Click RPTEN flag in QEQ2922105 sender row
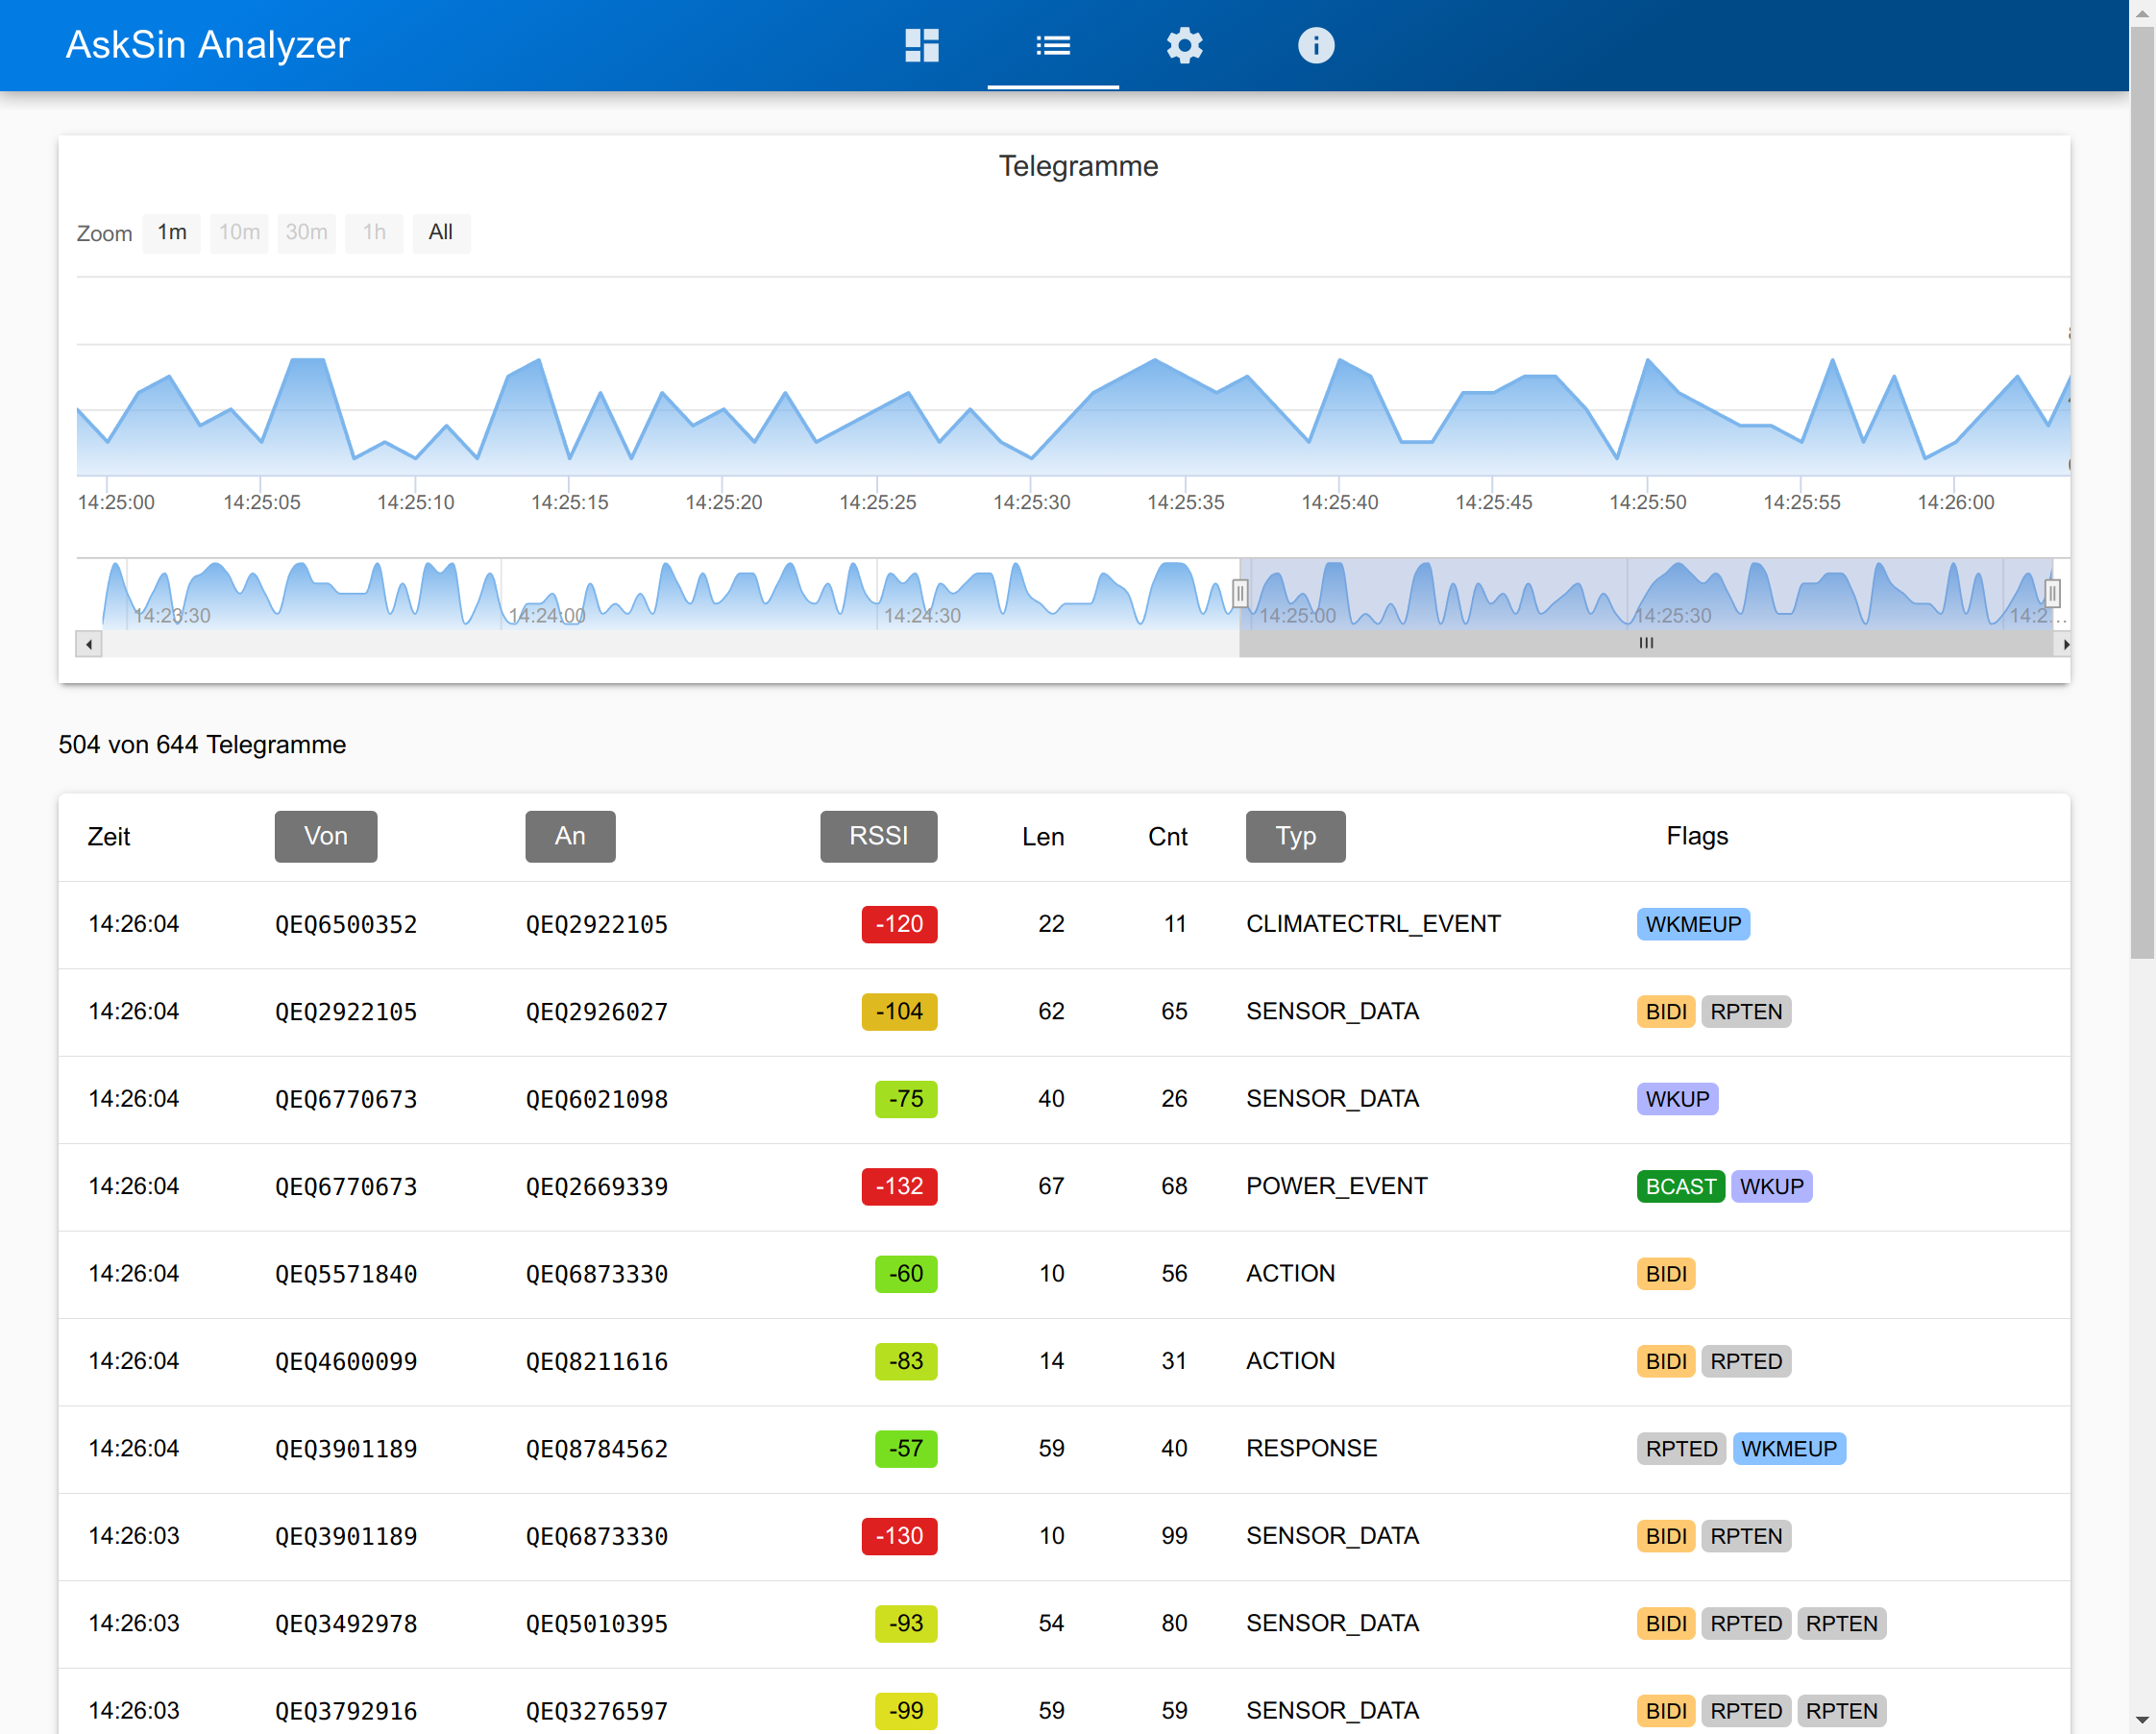The height and width of the screenshot is (1734, 2156). 1745,1011
